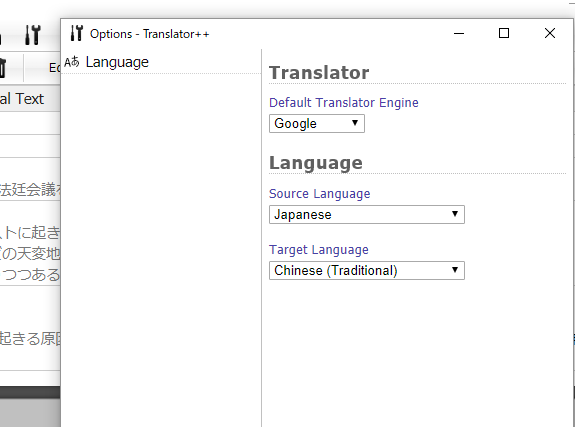The width and height of the screenshot is (575, 427).
Task: Click the Default Translator Engine label
Action: (x=344, y=103)
